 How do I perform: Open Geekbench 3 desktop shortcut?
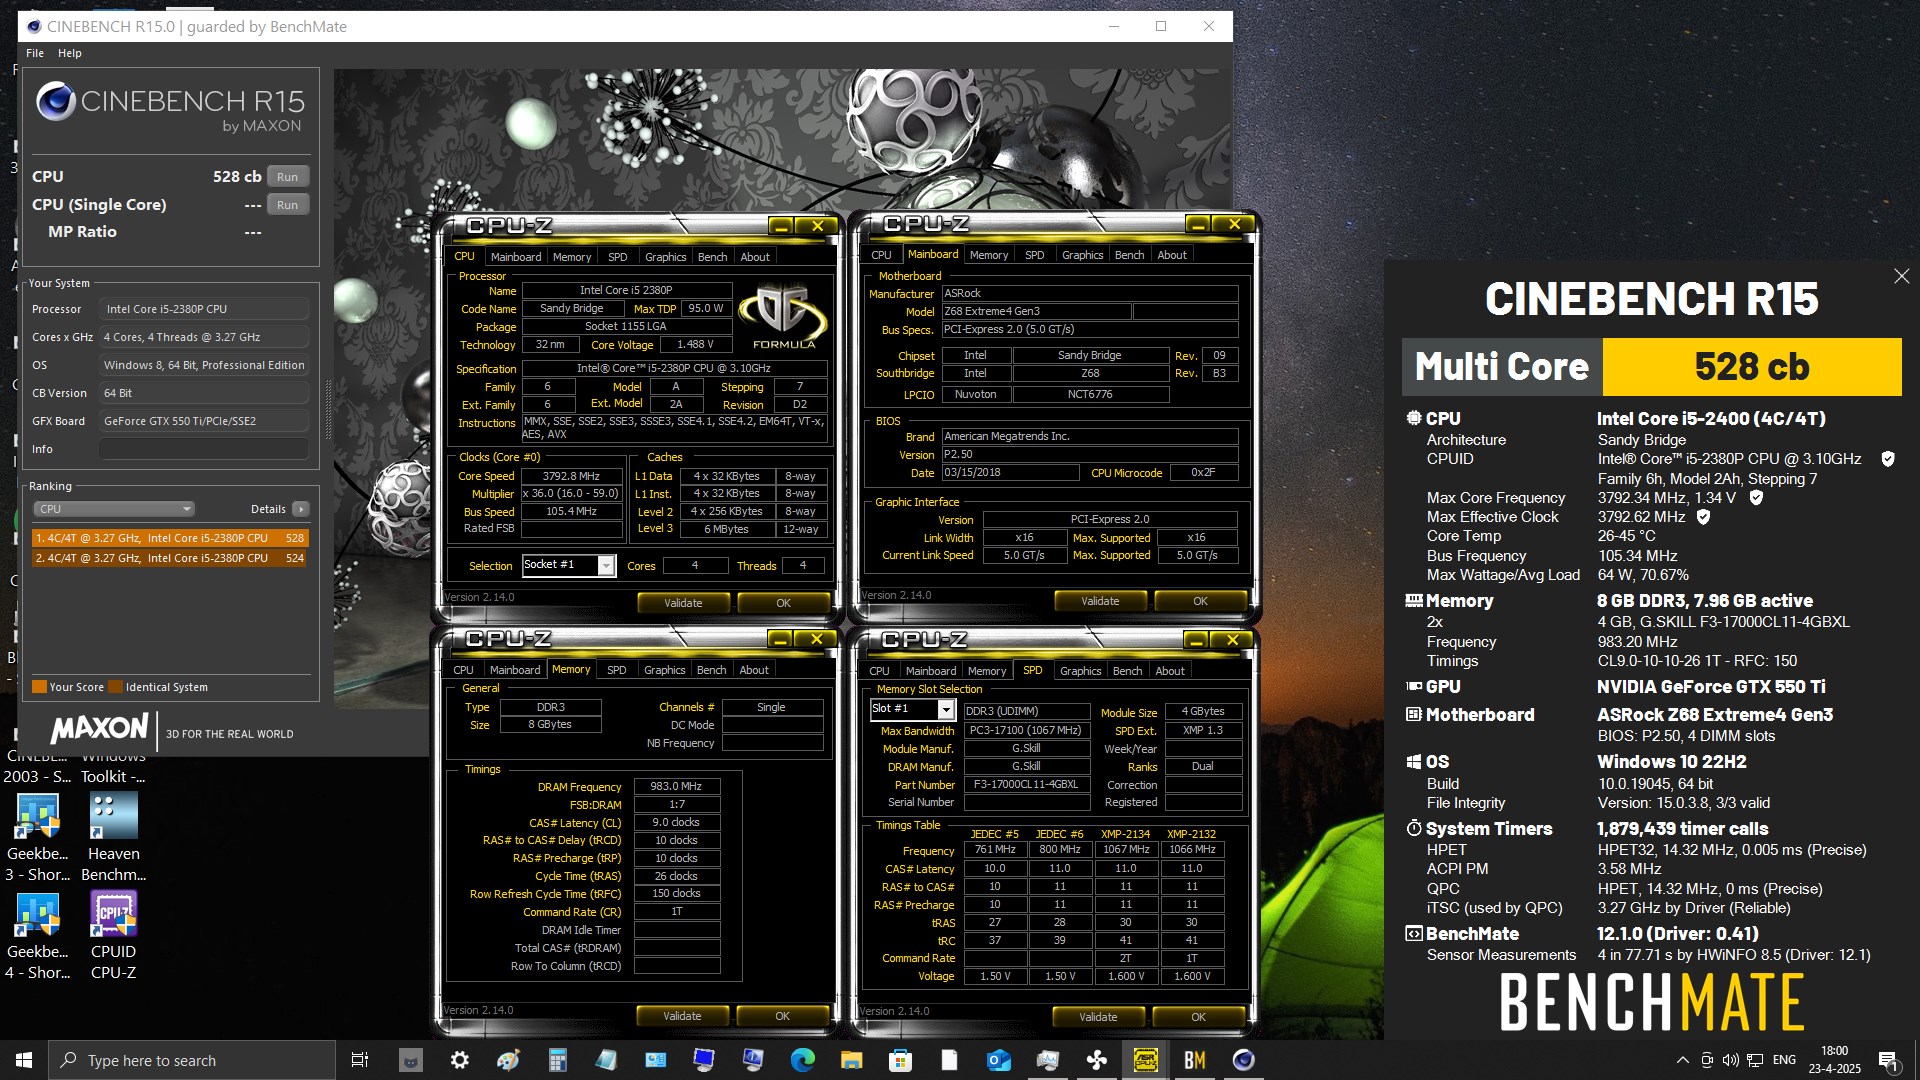38,837
